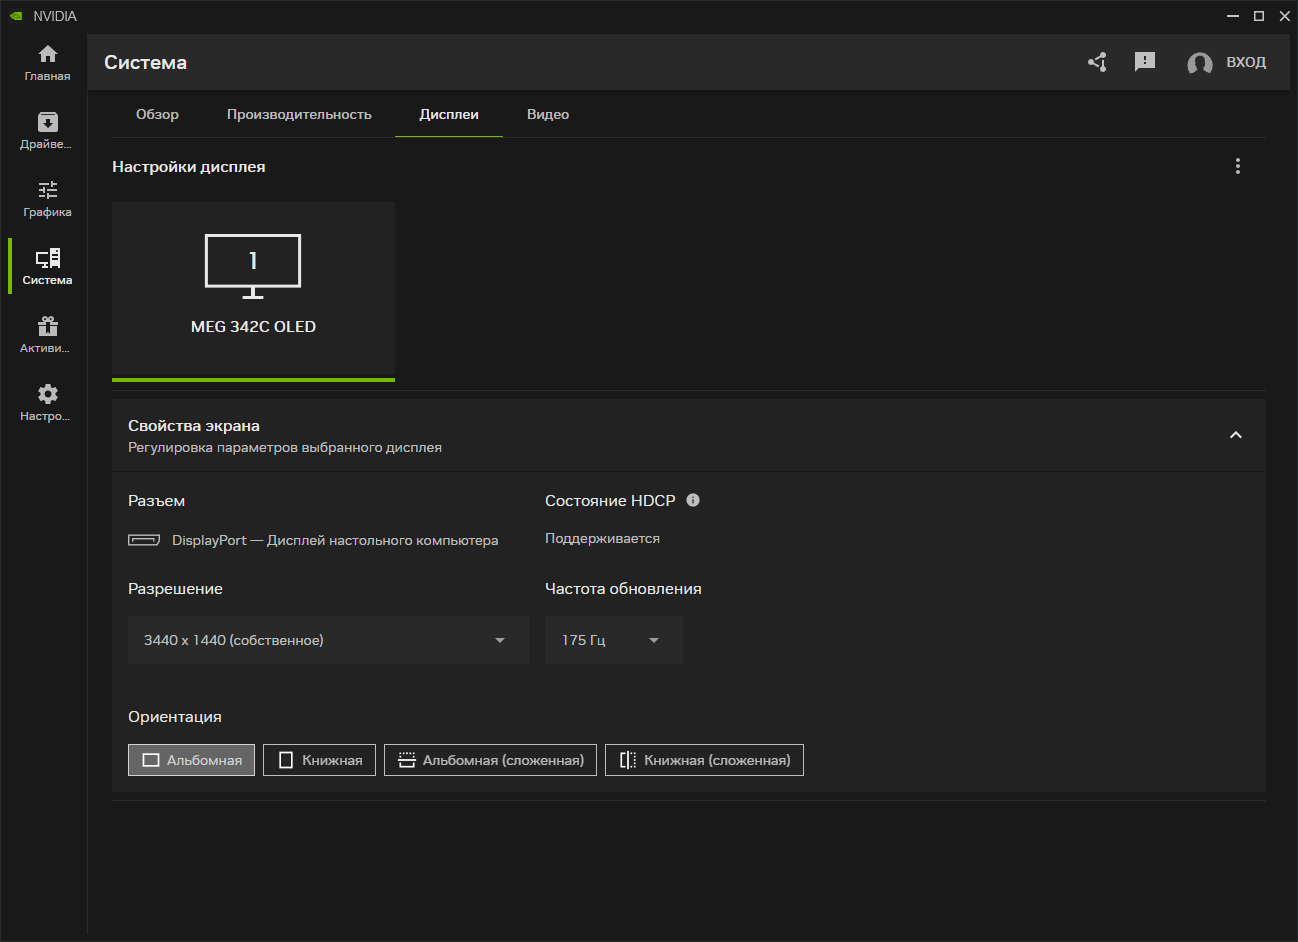The height and width of the screenshot is (942, 1298).
Task: Open the Активировать gift icon in sidebar
Action: click(x=47, y=334)
